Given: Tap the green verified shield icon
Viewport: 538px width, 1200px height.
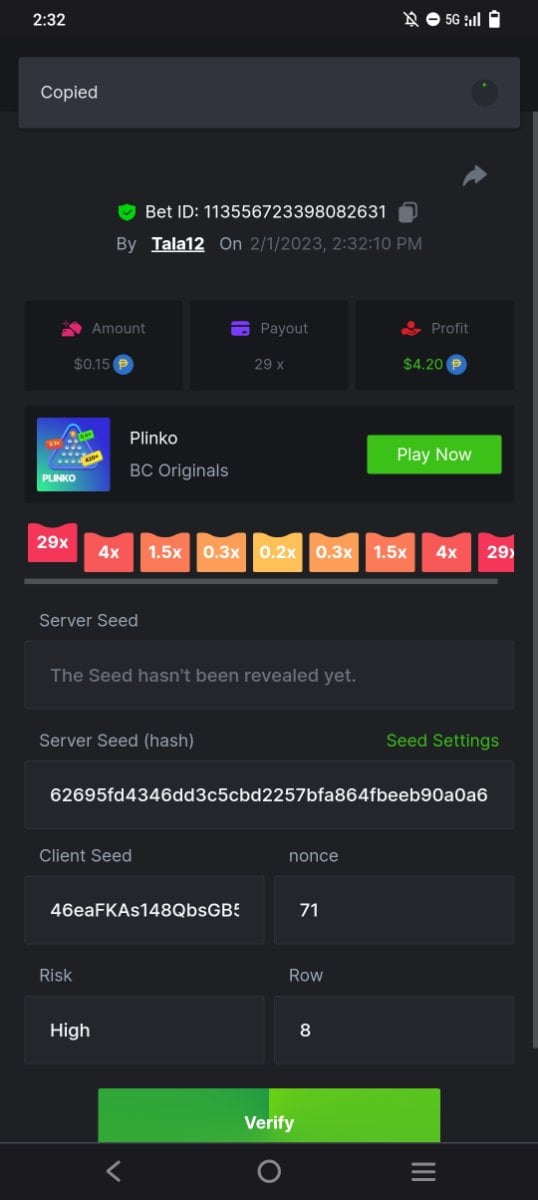Looking at the screenshot, I should click(127, 212).
